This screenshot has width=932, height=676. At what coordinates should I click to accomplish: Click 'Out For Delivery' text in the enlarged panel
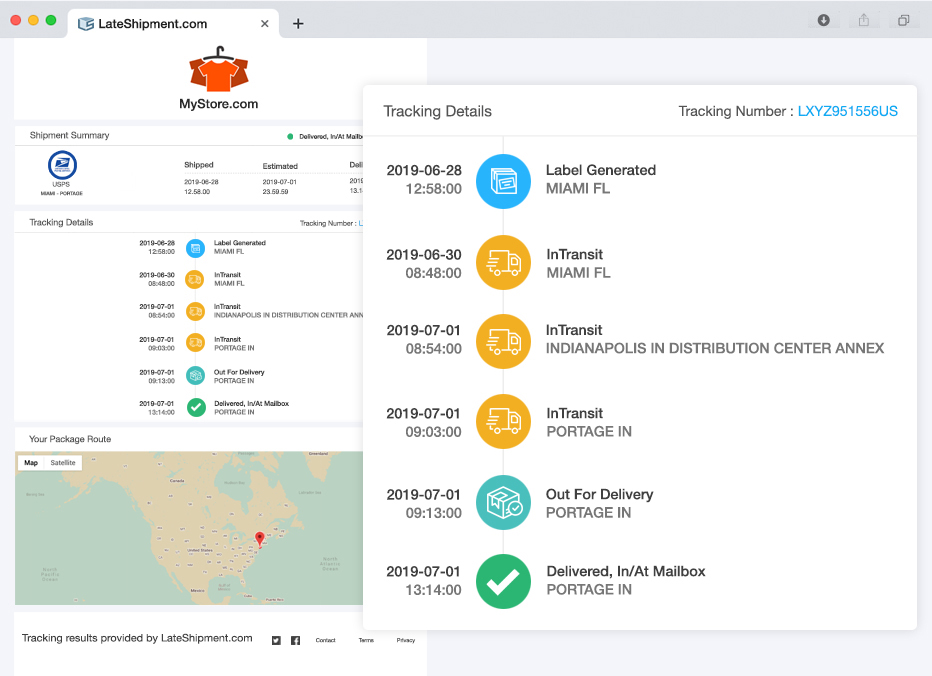point(600,495)
